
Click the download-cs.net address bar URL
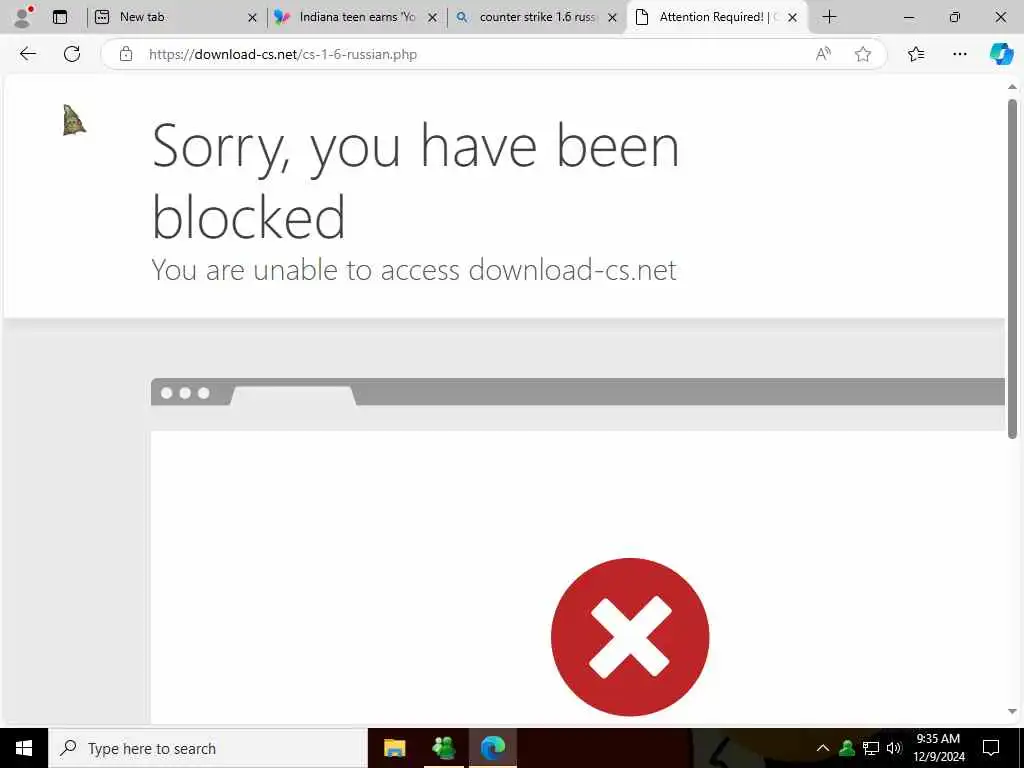pyautogui.click(x=283, y=54)
